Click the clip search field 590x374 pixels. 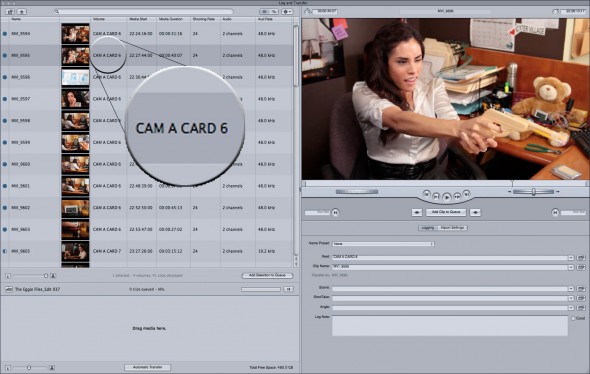pyautogui.click(x=144, y=12)
